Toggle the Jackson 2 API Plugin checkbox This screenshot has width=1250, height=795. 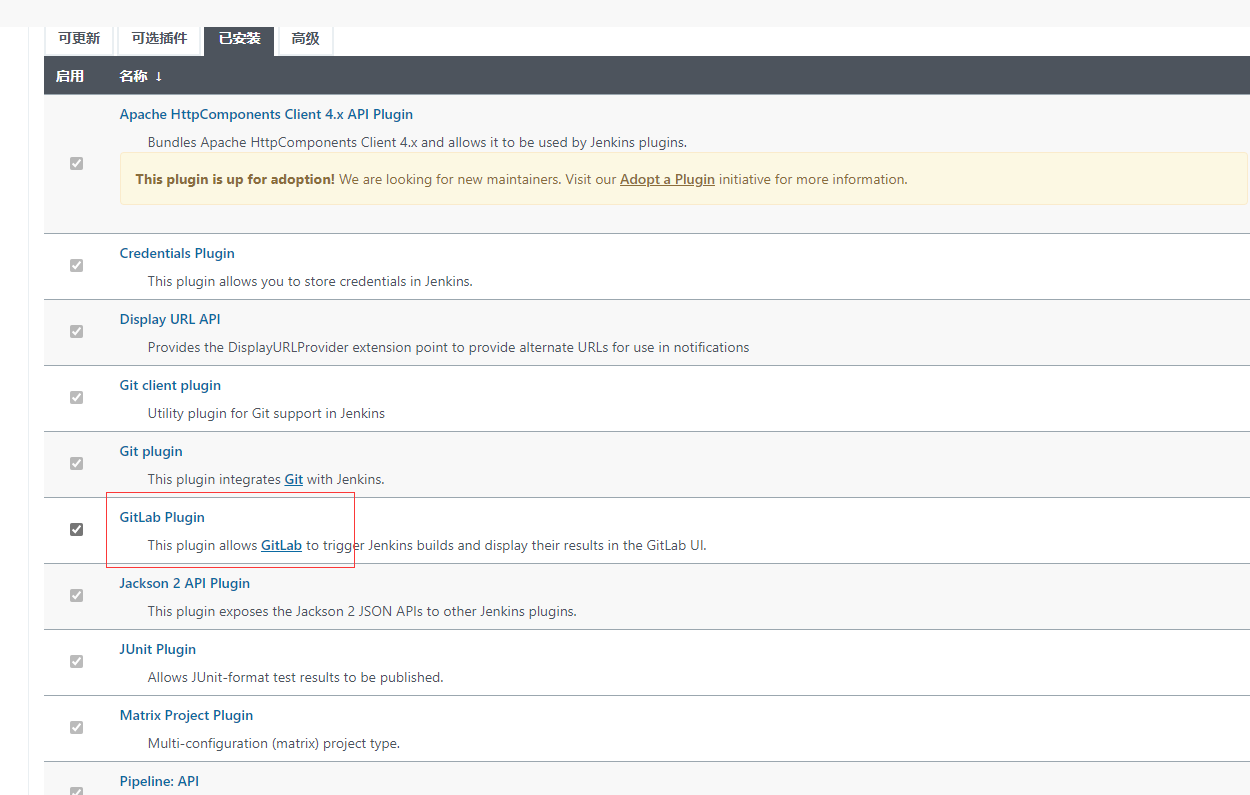76,595
